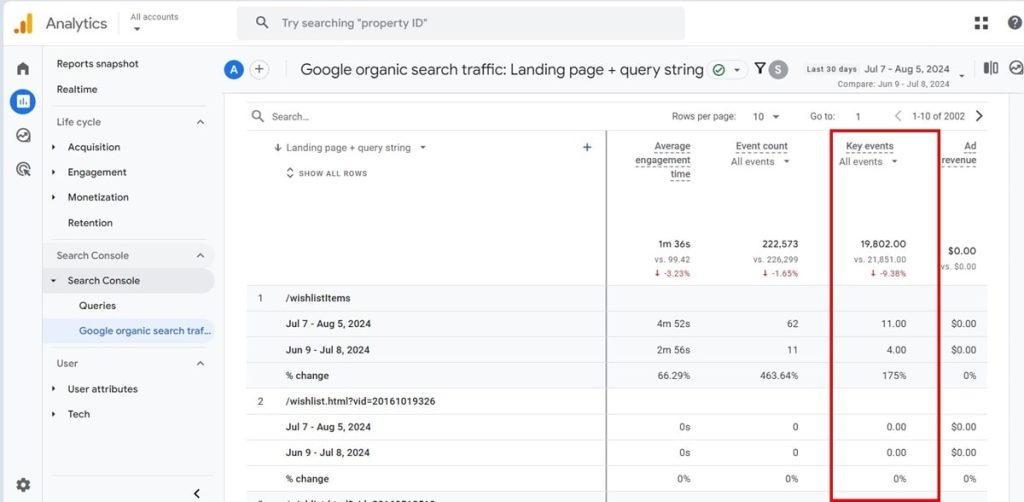1024x502 pixels.
Task: Click the 19,802.00 key events total
Action: (x=884, y=244)
